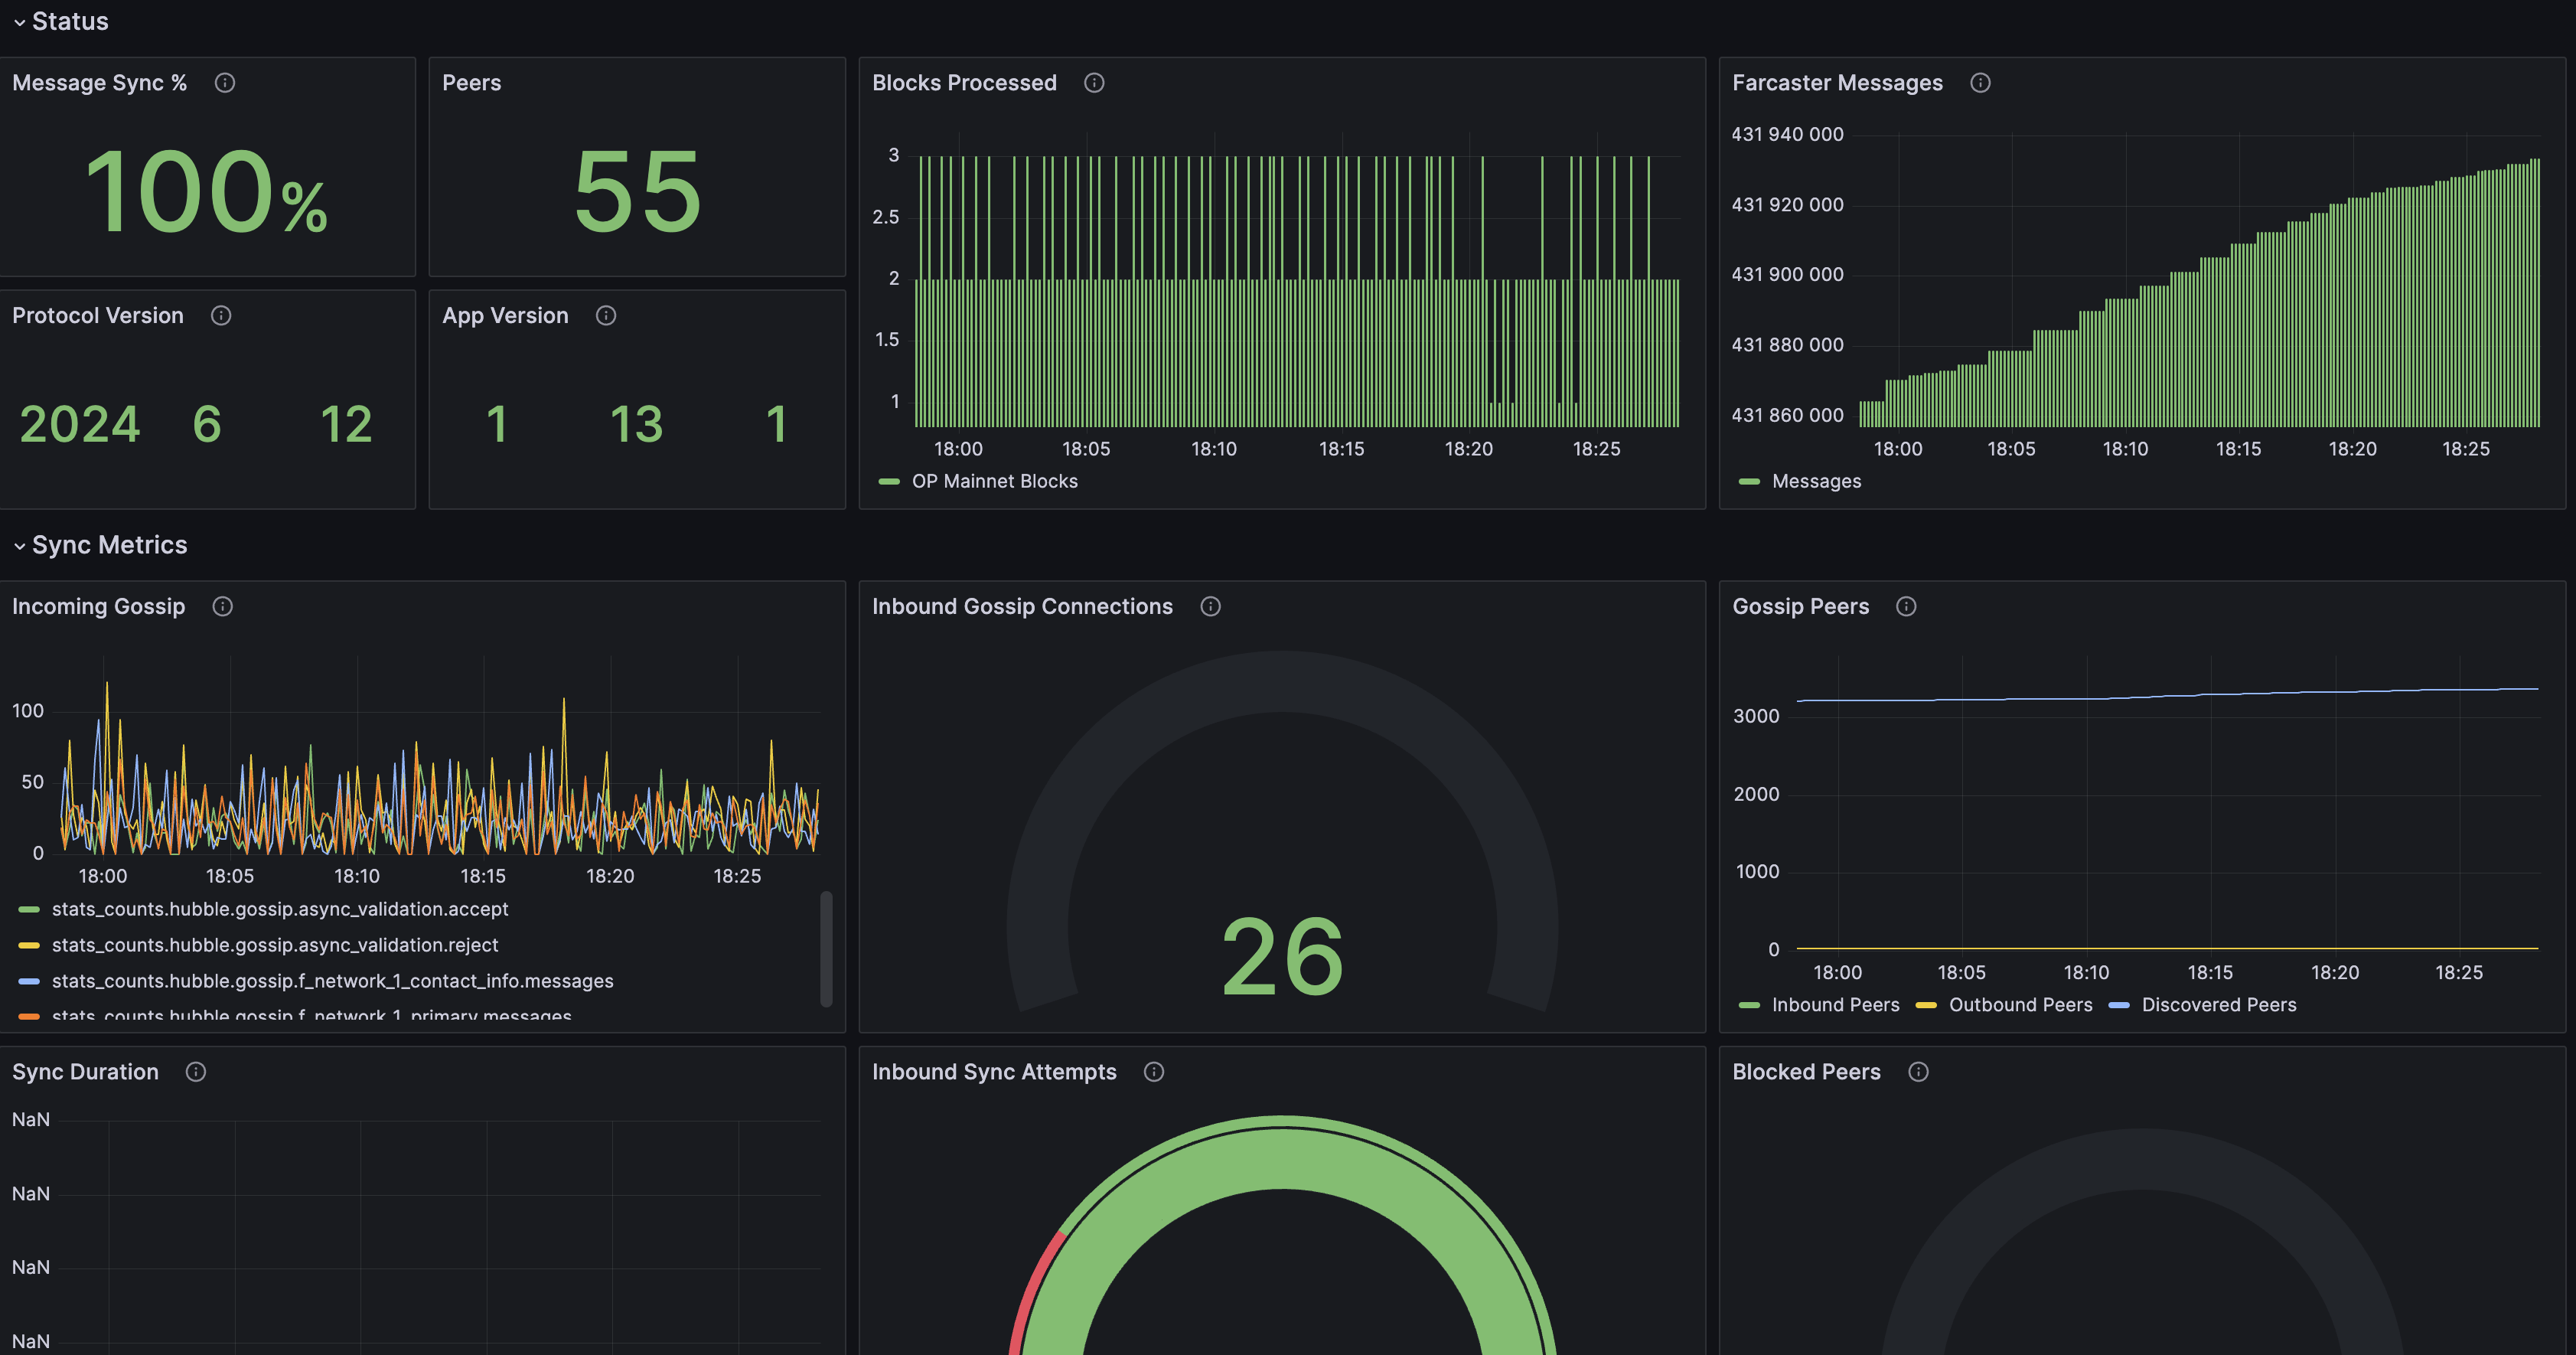Click the Sync Duration panel title
The width and height of the screenshot is (2576, 1355).
85,1072
